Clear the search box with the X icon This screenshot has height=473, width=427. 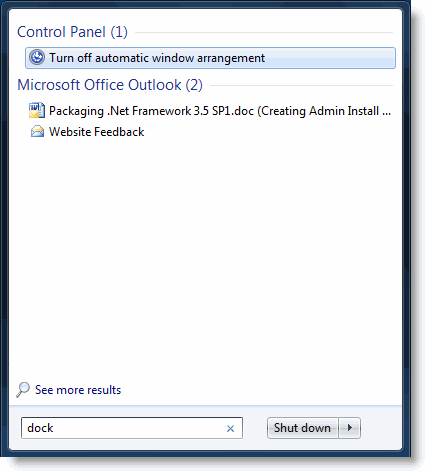pos(230,428)
